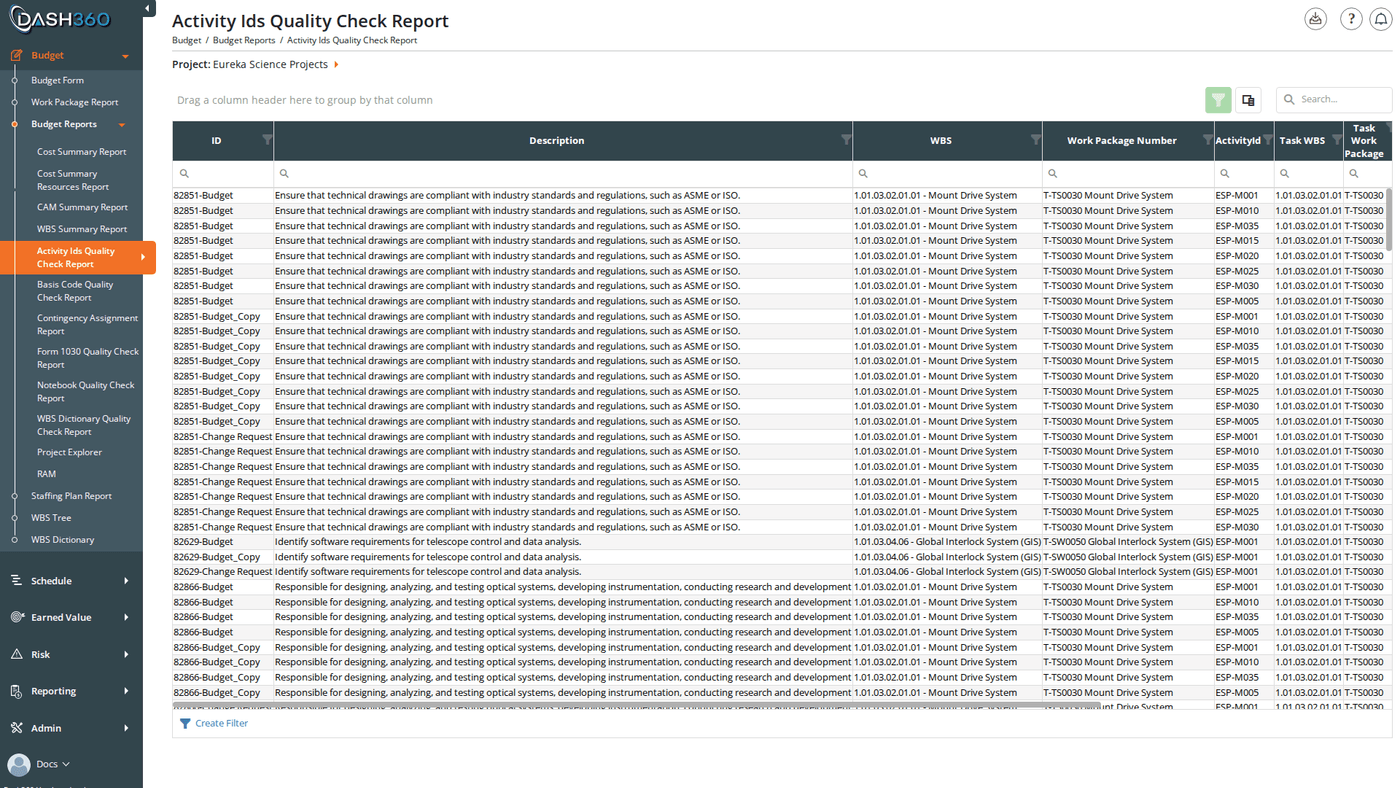The width and height of the screenshot is (1400, 788).
Task: Click the search magnifier in ID filter row
Action: coord(184,174)
